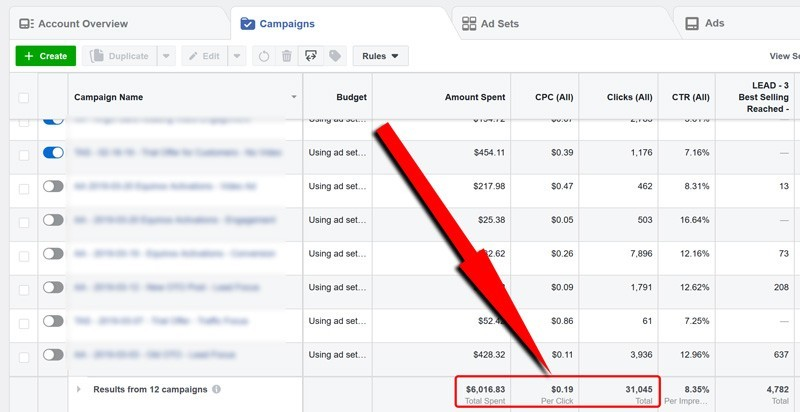Check the select-all checkbox in the header
The width and height of the screenshot is (800, 412).
click(24, 98)
